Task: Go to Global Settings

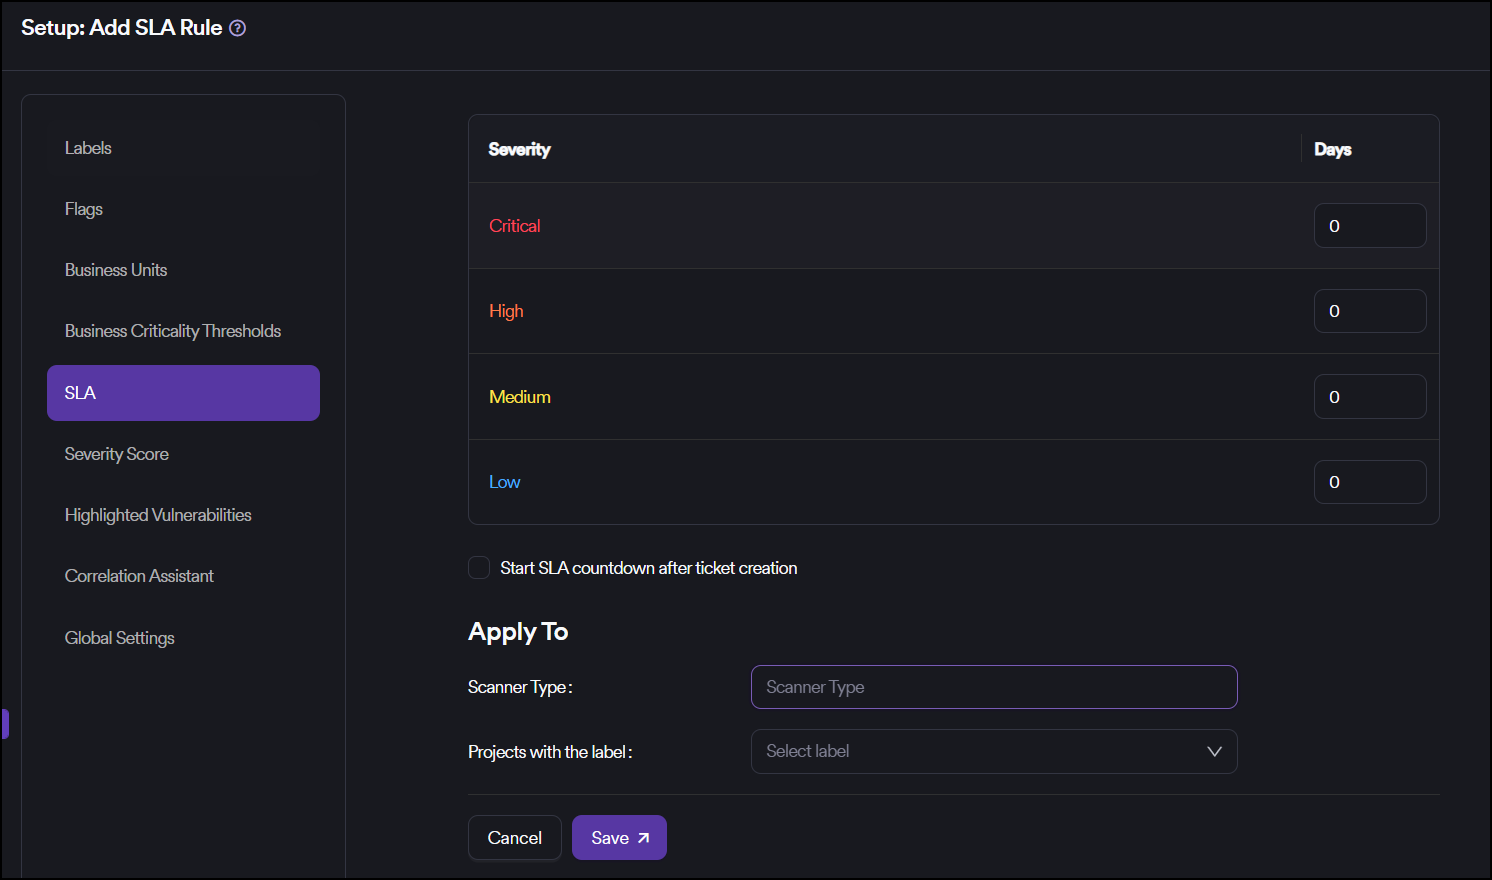Action: tap(120, 638)
